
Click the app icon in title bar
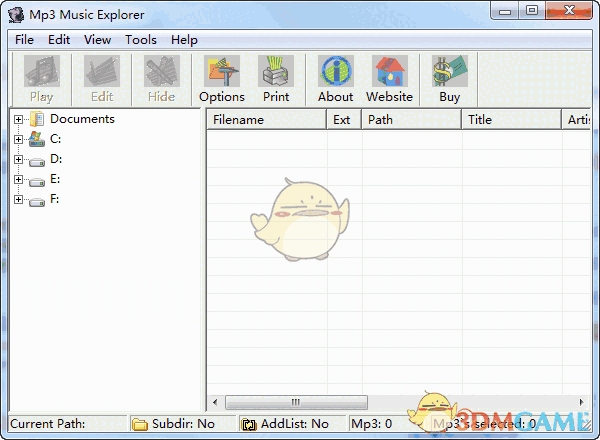click(x=16, y=15)
